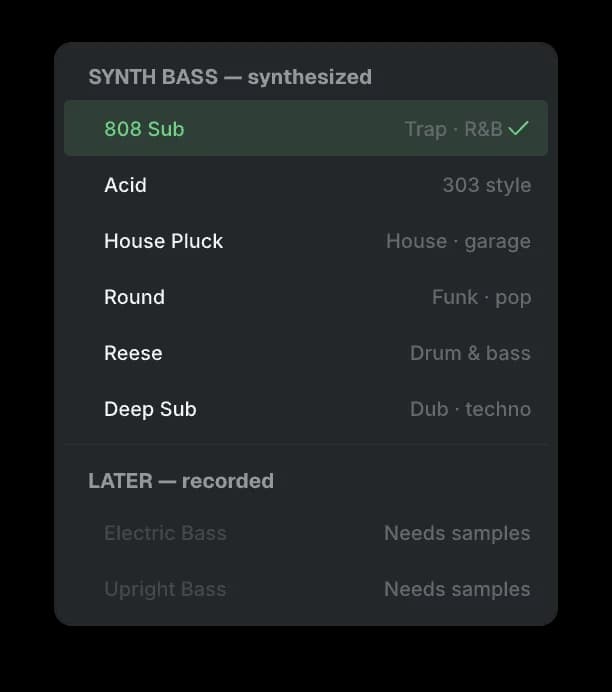Image resolution: width=612 pixels, height=692 pixels.
Task: Click the 'Drum & bass' genre label
Action: (470, 353)
